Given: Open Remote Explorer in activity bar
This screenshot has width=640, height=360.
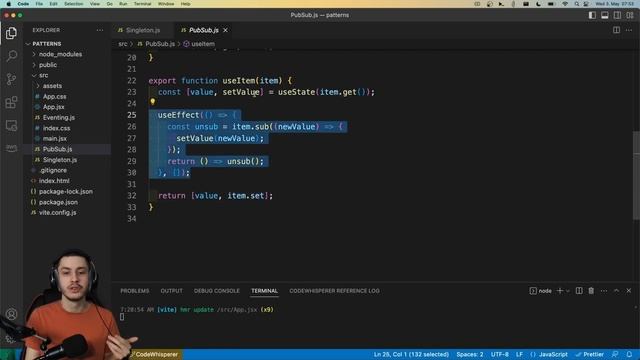Looking at the screenshot, I should point(11,125).
